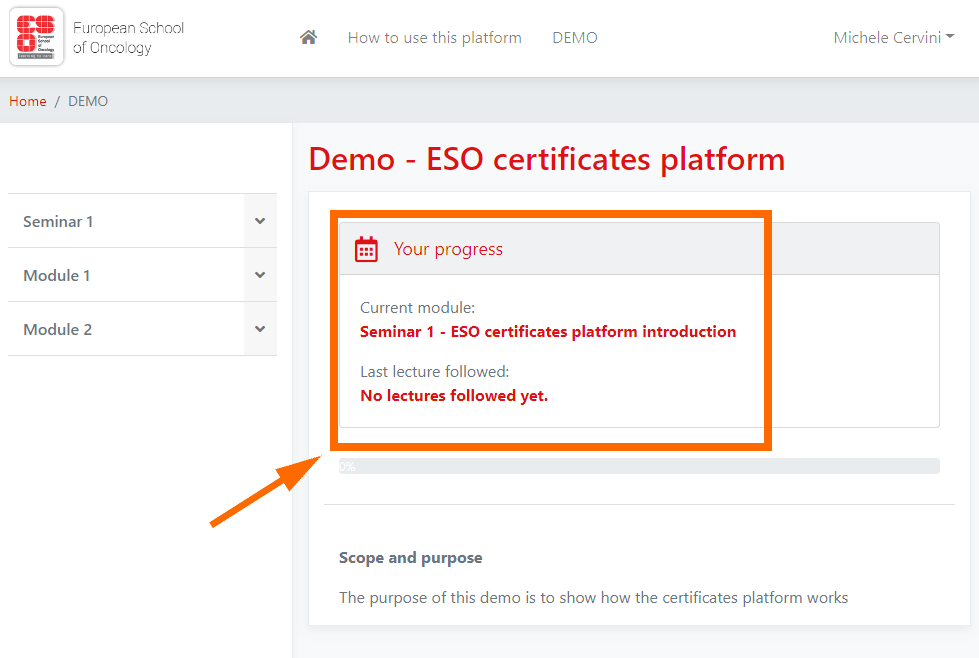Select Module 1 in the sidebar
This screenshot has height=658, width=979.
pyautogui.click(x=57, y=275)
